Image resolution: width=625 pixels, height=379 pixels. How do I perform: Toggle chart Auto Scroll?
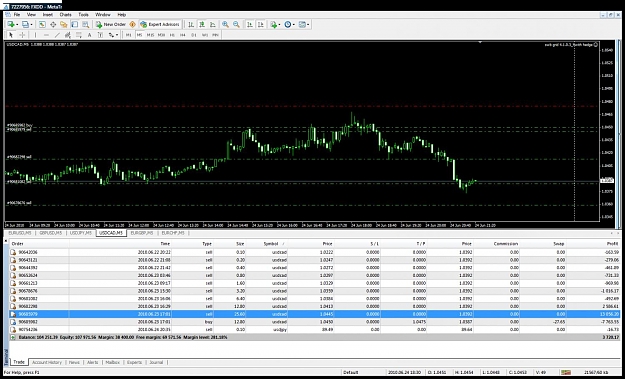tap(250, 24)
